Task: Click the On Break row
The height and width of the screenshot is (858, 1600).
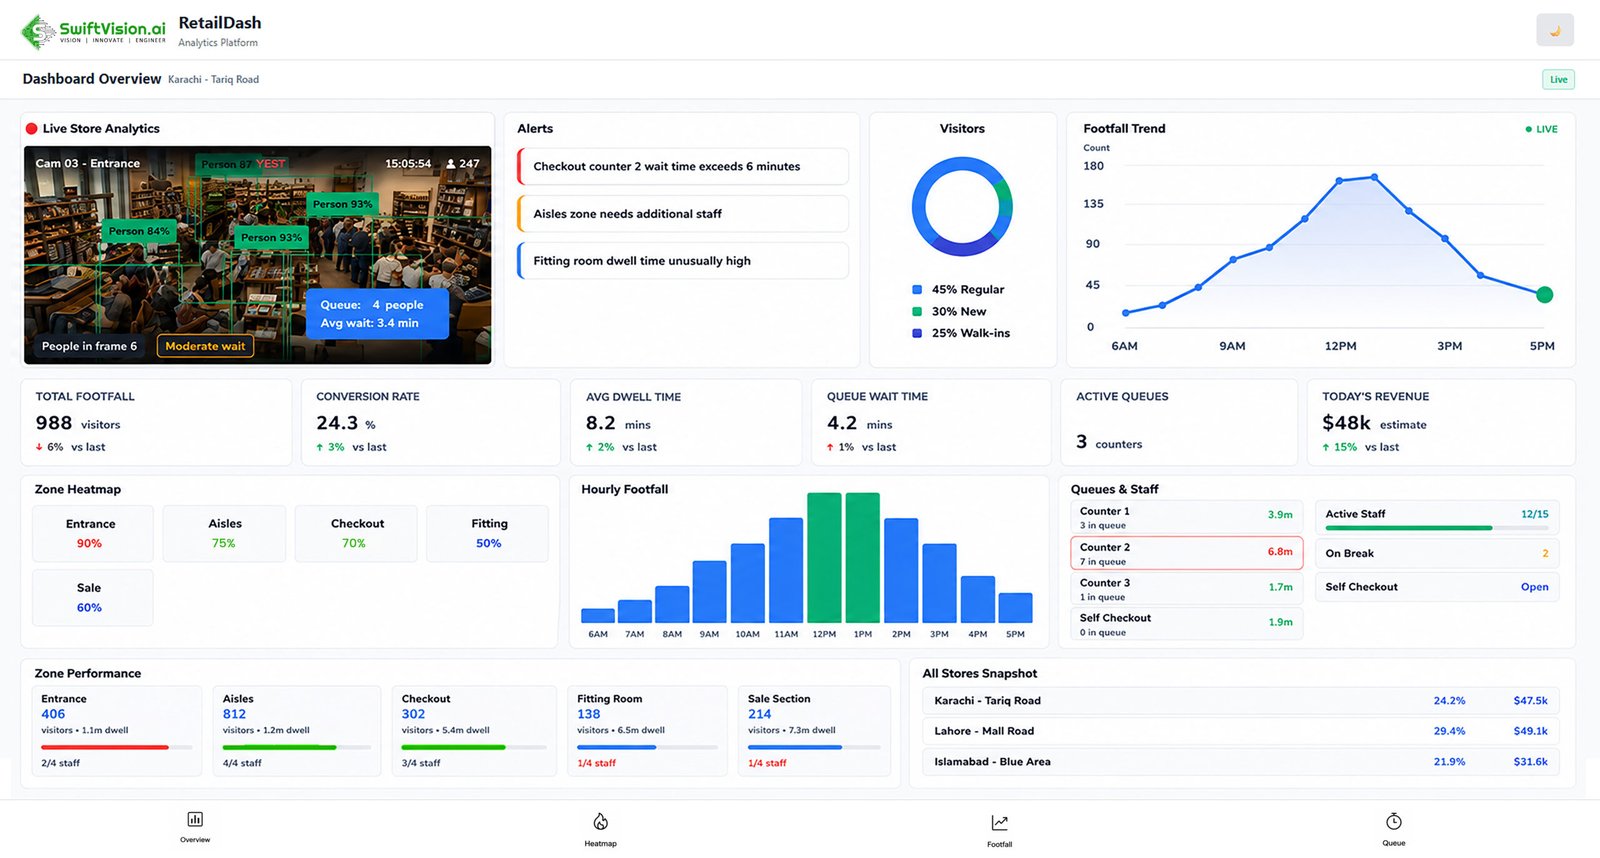Action: pos(1437,554)
